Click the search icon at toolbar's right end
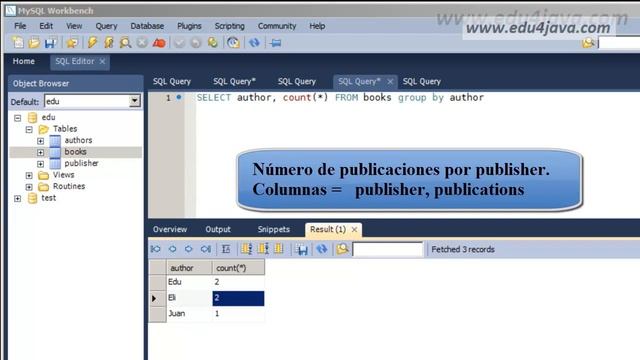 coord(588,42)
